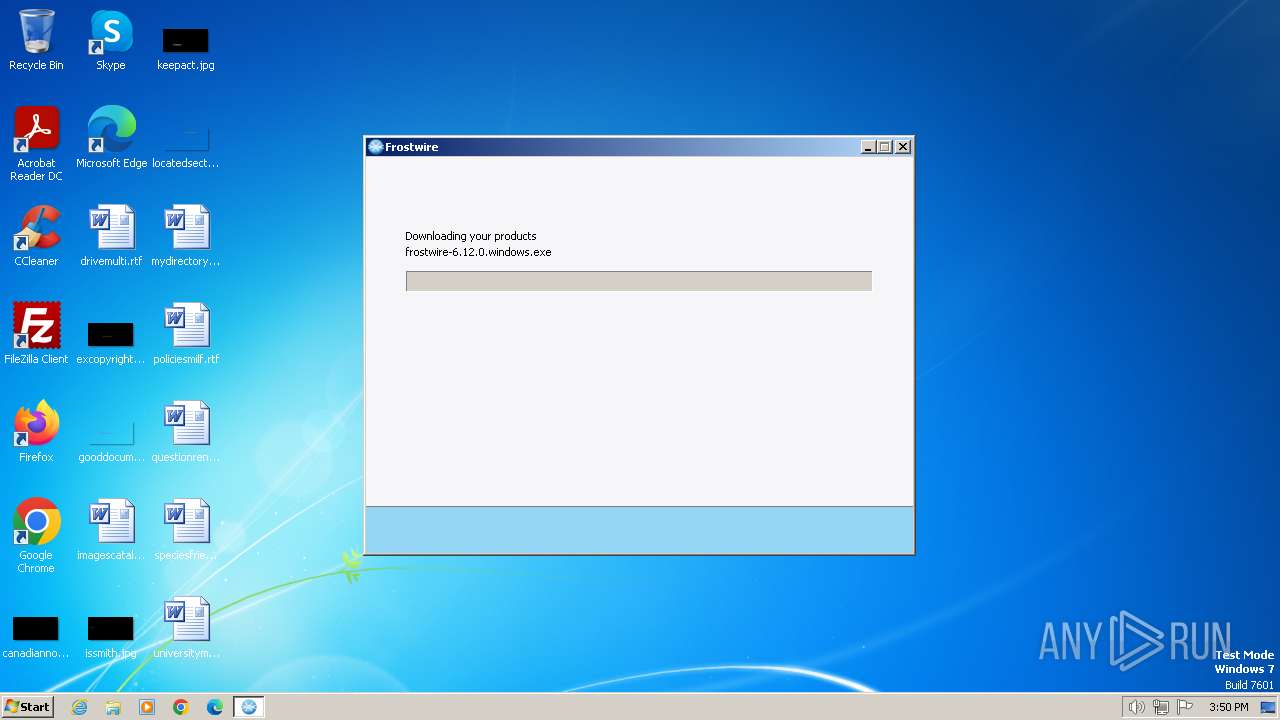Select the universitym document icon
1280x720 pixels.
(185, 627)
